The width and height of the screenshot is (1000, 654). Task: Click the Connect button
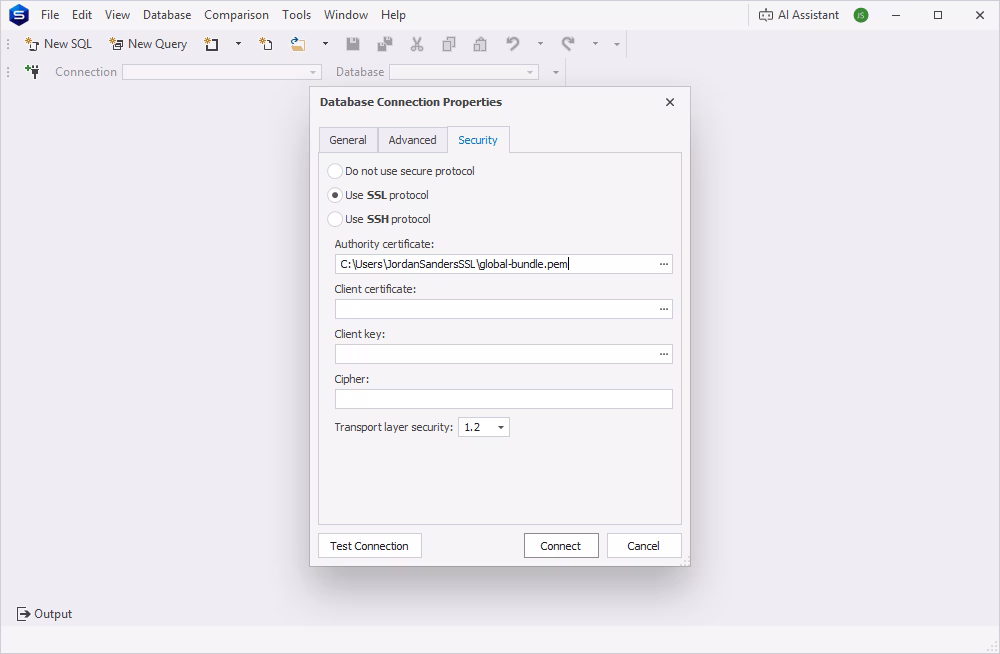tap(561, 546)
